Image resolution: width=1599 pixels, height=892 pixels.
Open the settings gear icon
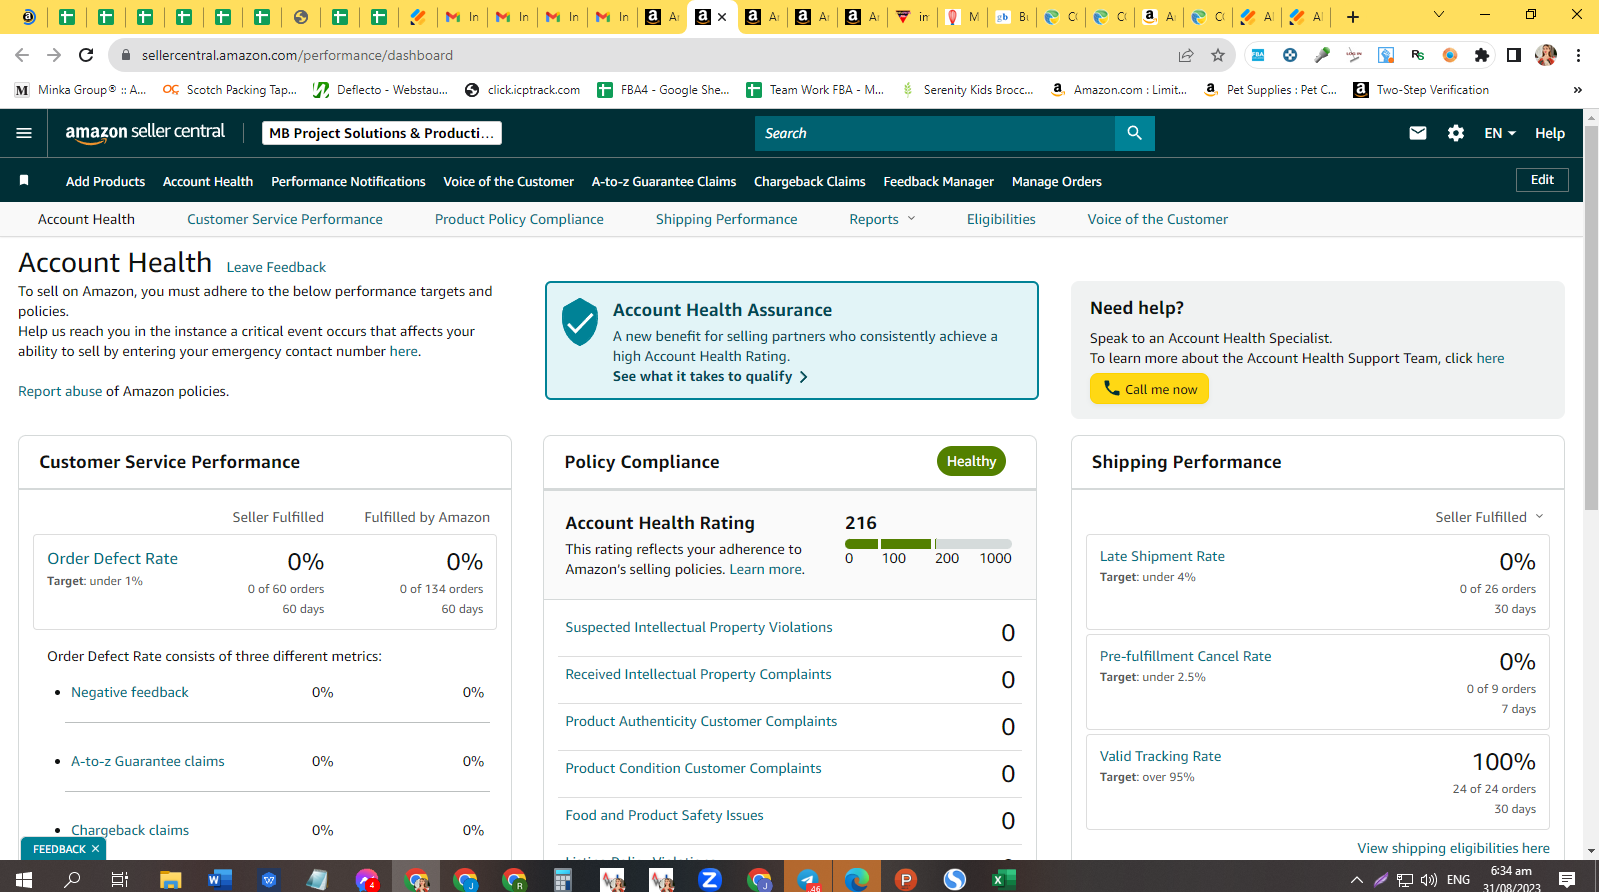pos(1455,133)
